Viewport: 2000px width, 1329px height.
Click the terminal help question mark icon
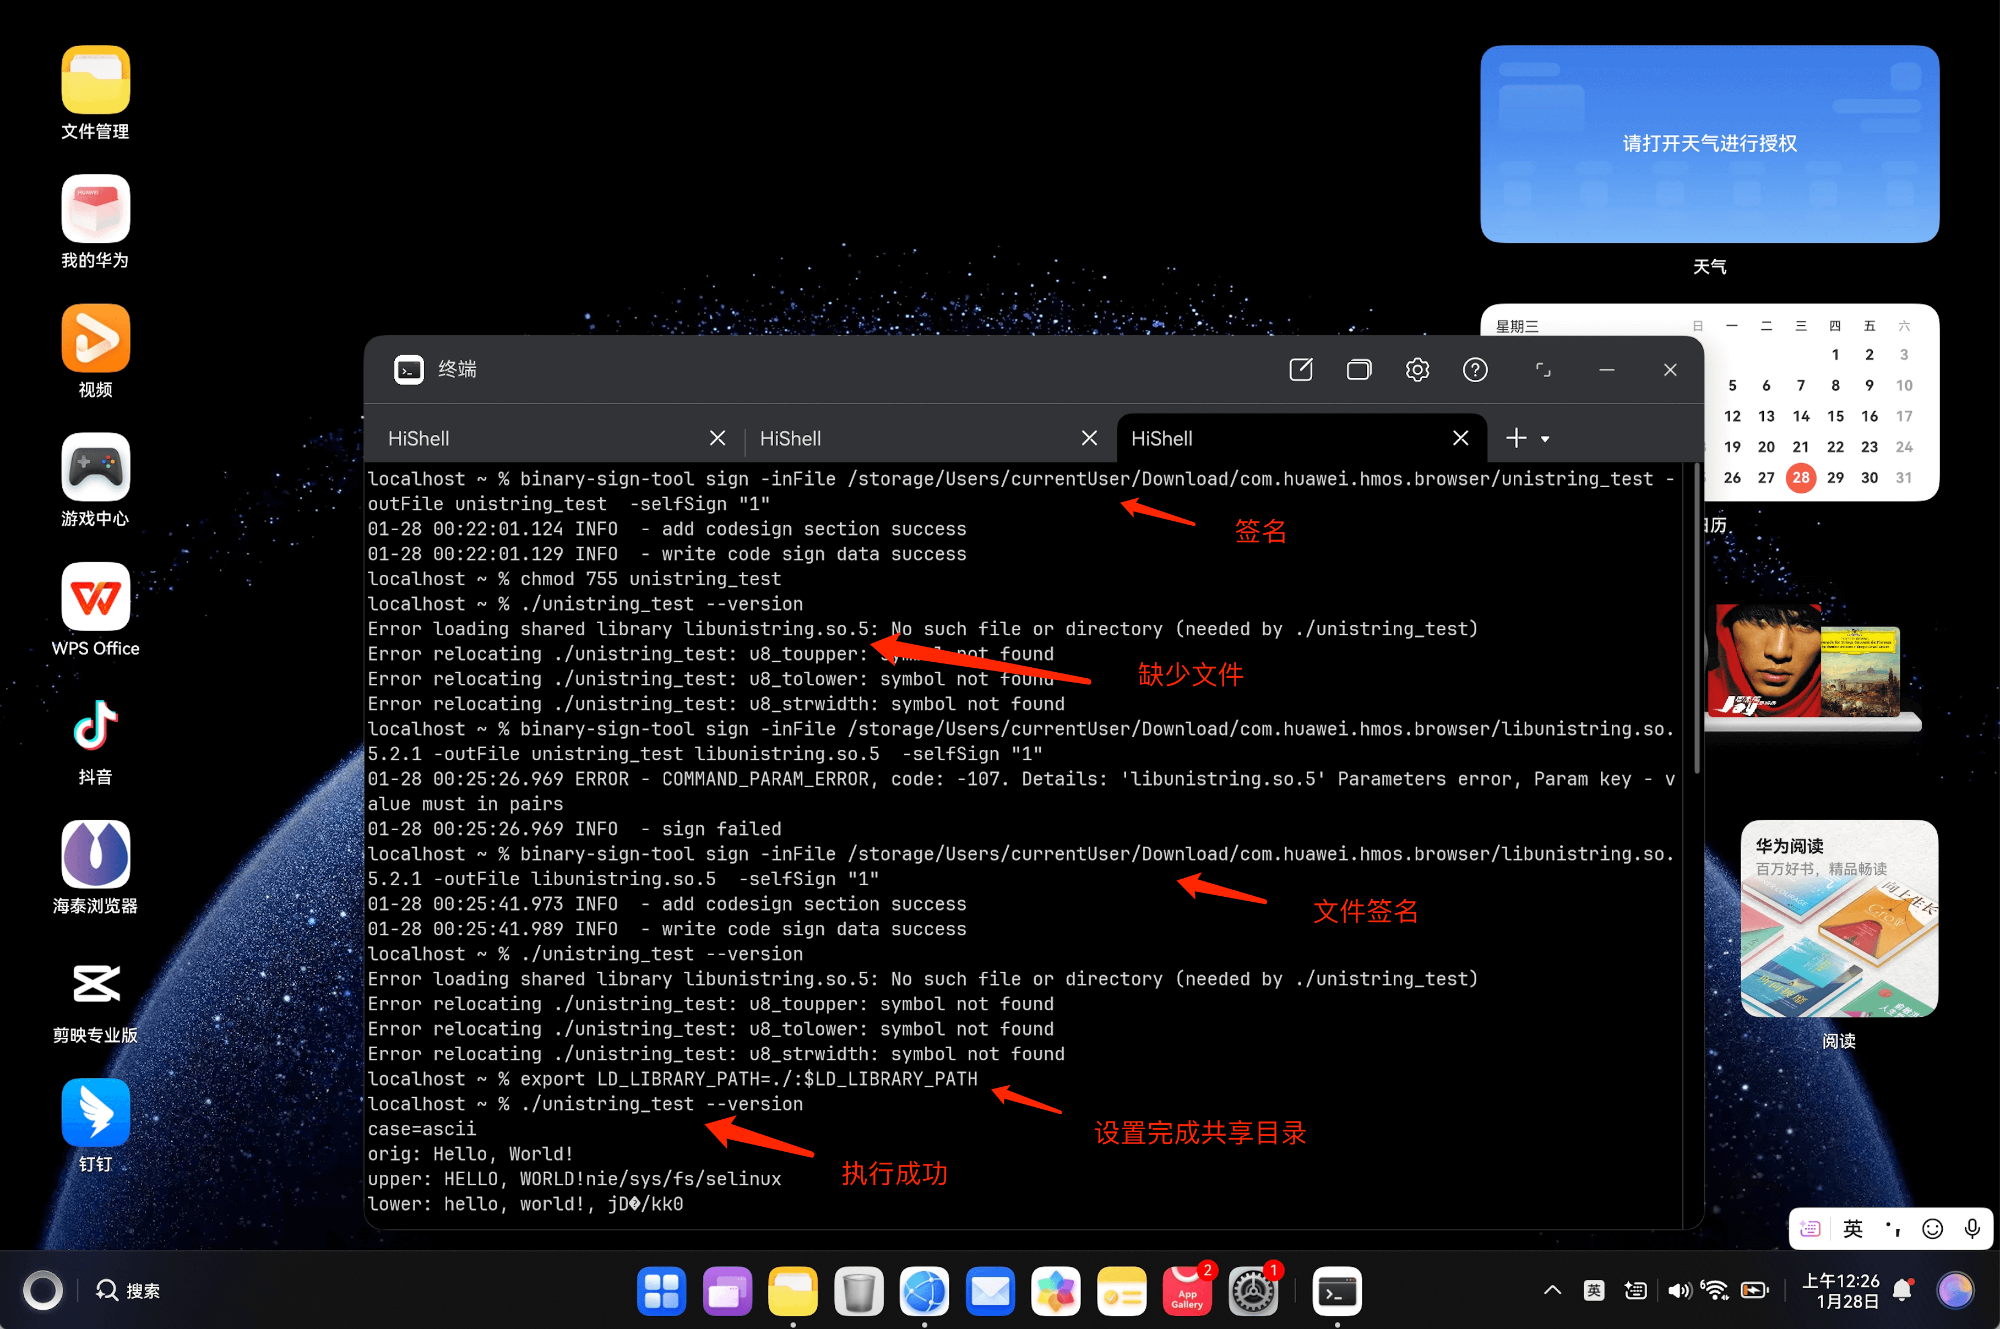[1475, 370]
